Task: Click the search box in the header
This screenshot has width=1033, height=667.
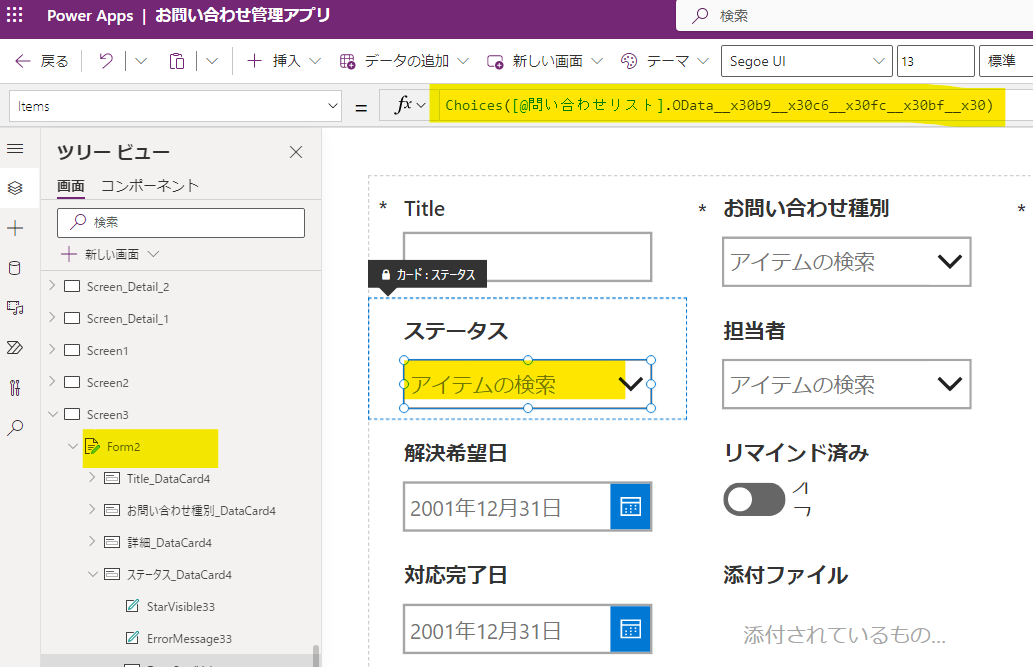Action: coord(856,15)
